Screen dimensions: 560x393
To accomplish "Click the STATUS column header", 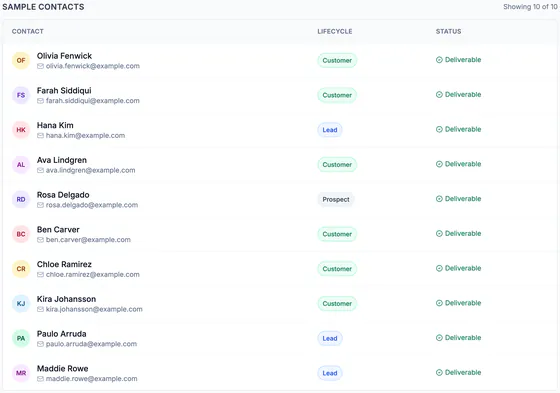I will pos(448,31).
